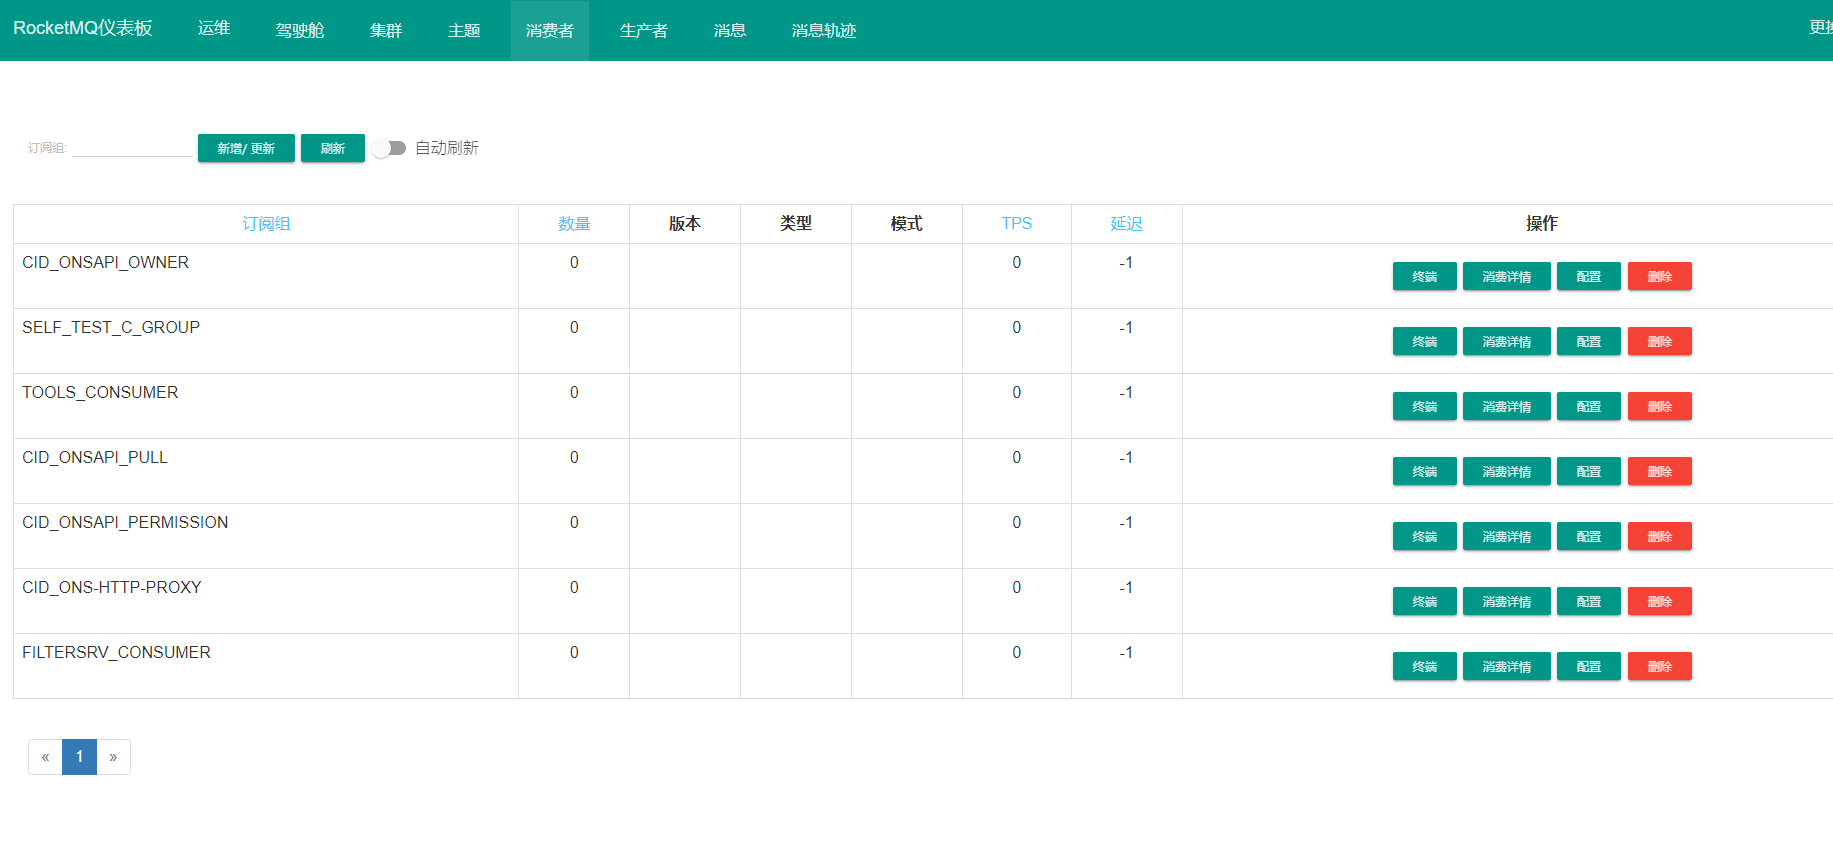1833x865 pixels.
Task: Click 终端 for CID_ONSAPI_OWNER
Action: (1425, 276)
